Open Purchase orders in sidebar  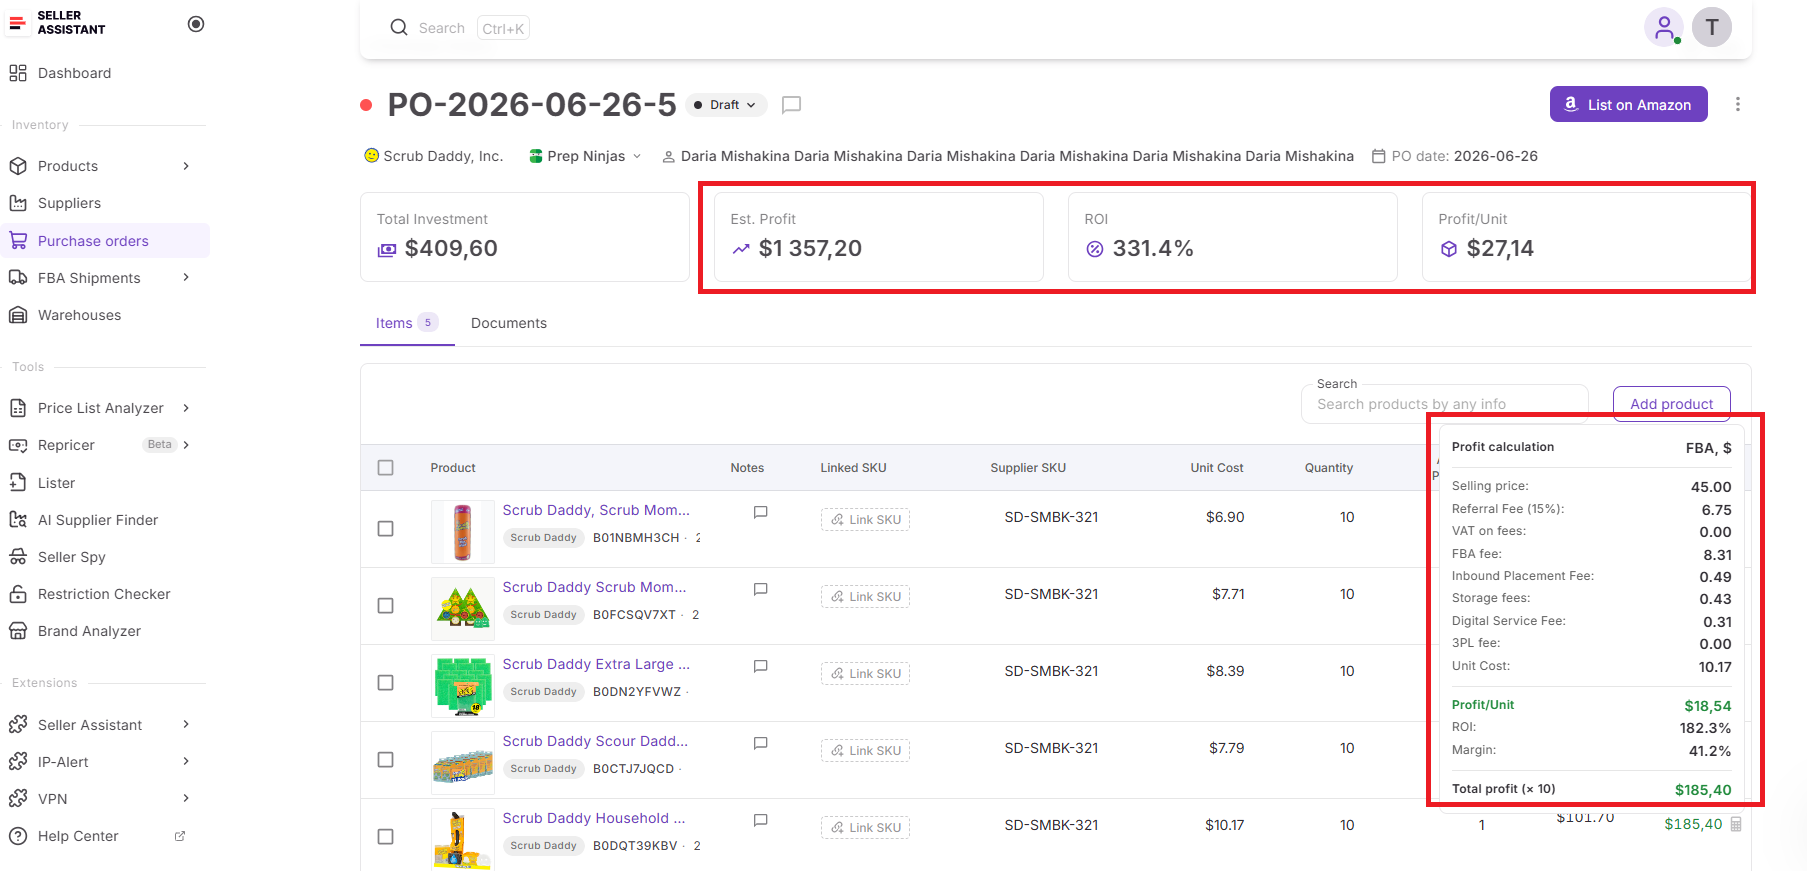[105, 241]
